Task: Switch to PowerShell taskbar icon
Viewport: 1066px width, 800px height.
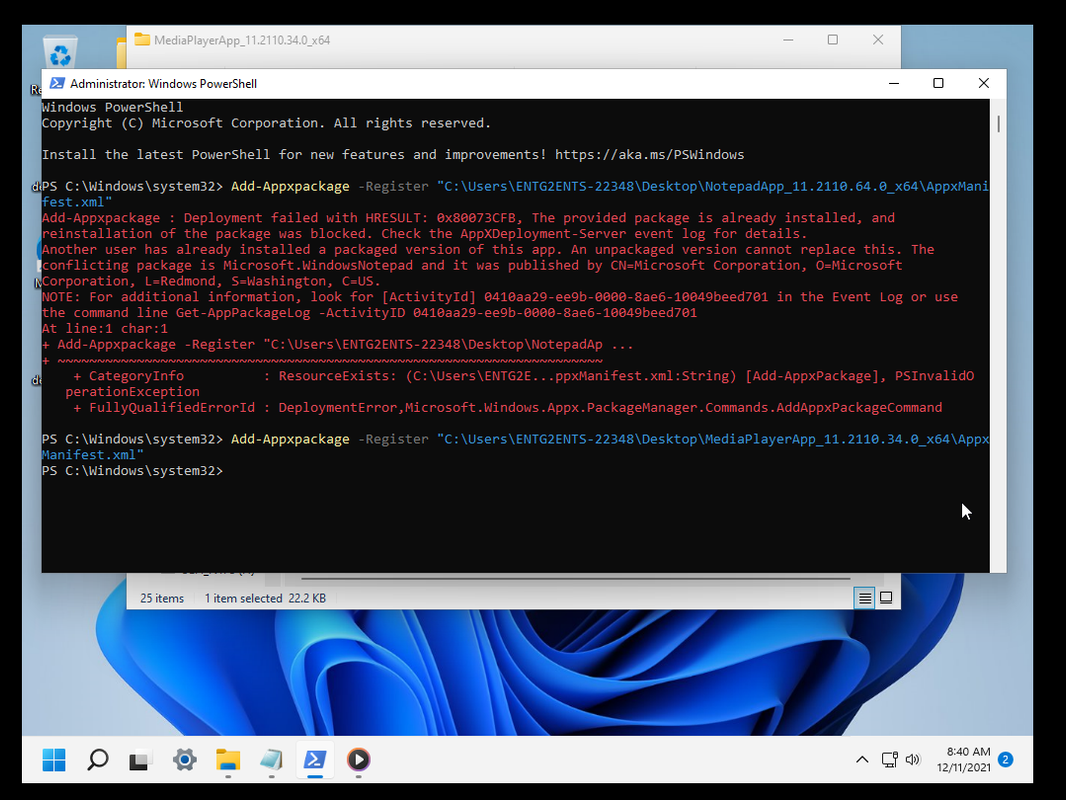Action: [x=315, y=760]
